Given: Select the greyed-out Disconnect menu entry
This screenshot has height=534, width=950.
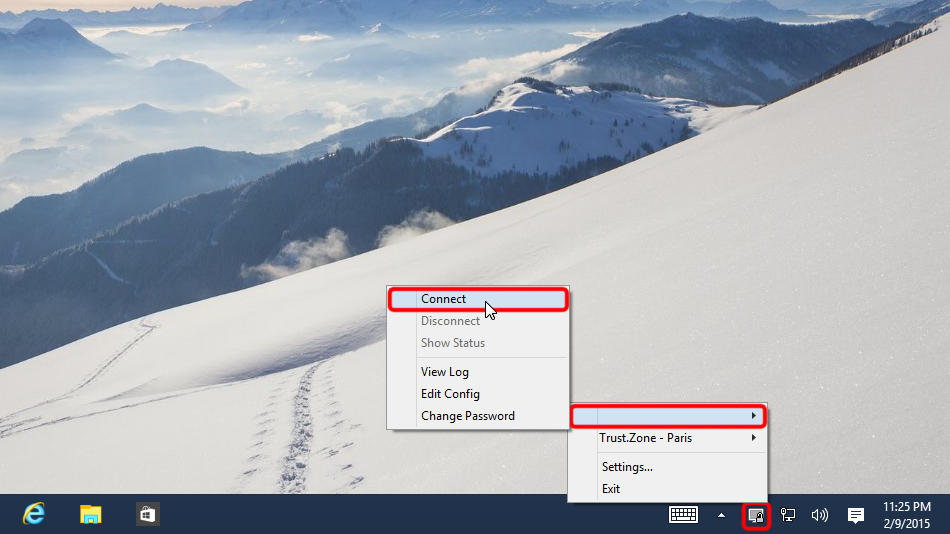Looking at the screenshot, I should click(450, 321).
